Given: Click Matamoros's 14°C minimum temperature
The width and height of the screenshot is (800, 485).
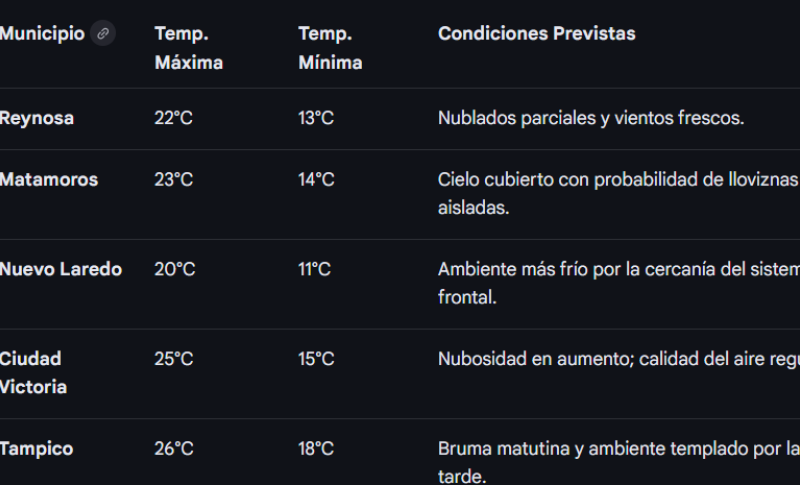Looking at the screenshot, I should [x=316, y=180].
